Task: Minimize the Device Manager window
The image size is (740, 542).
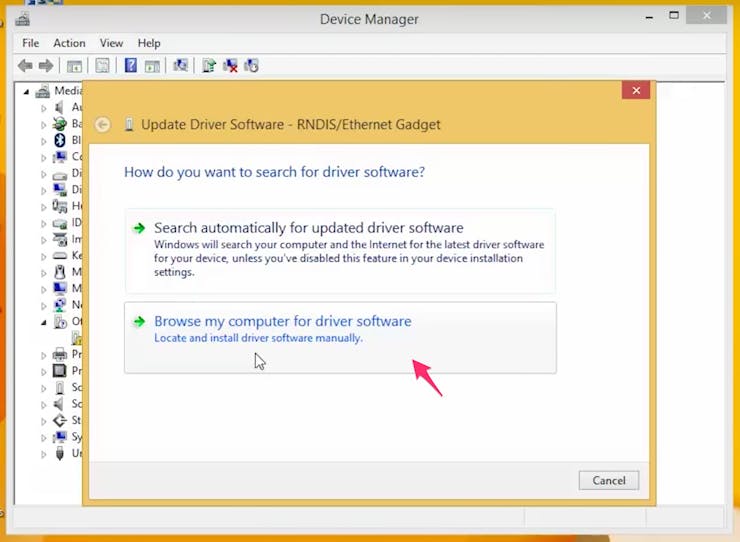Action: 650,17
